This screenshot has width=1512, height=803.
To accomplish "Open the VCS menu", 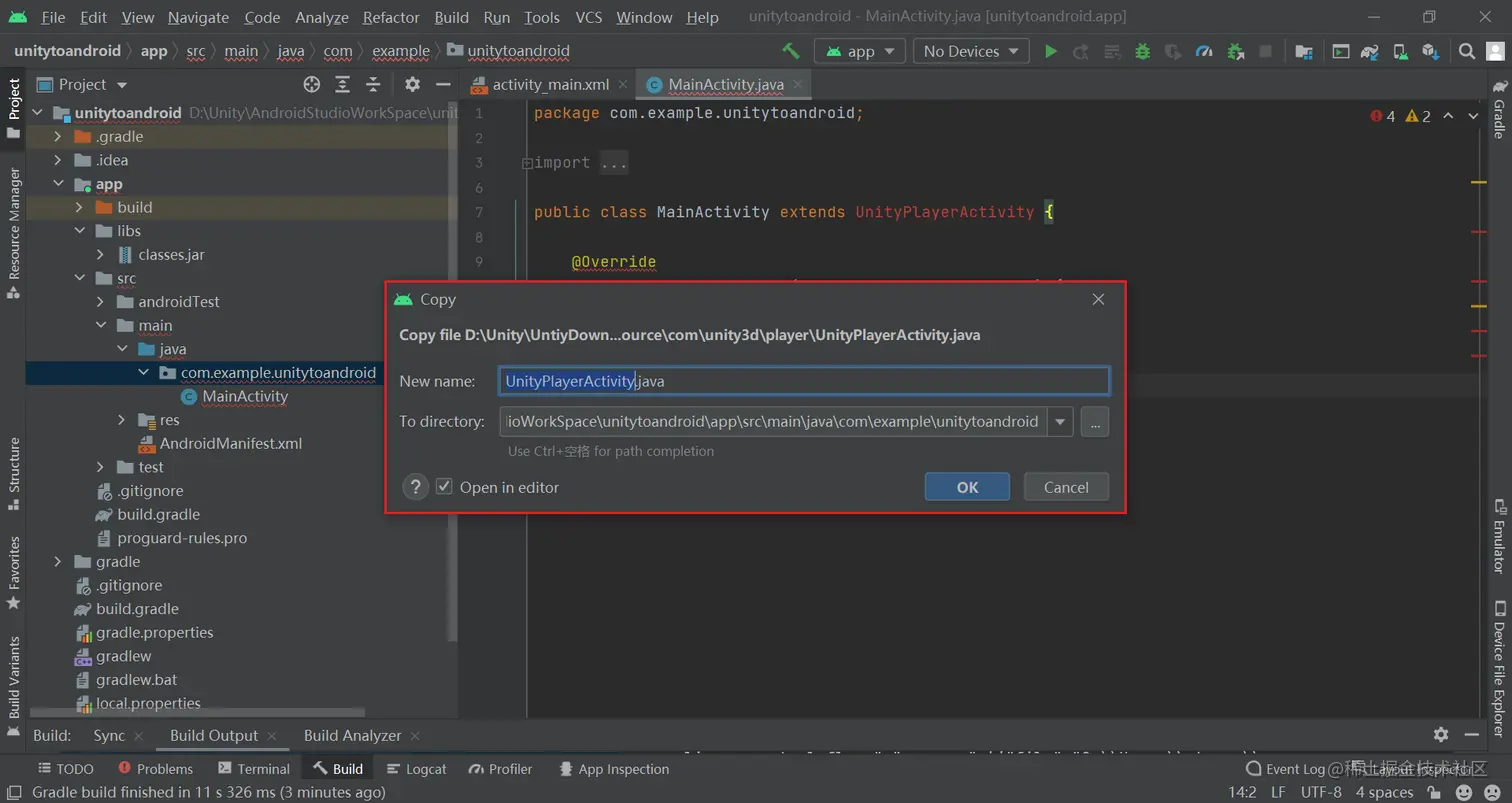I will (589, 17).
